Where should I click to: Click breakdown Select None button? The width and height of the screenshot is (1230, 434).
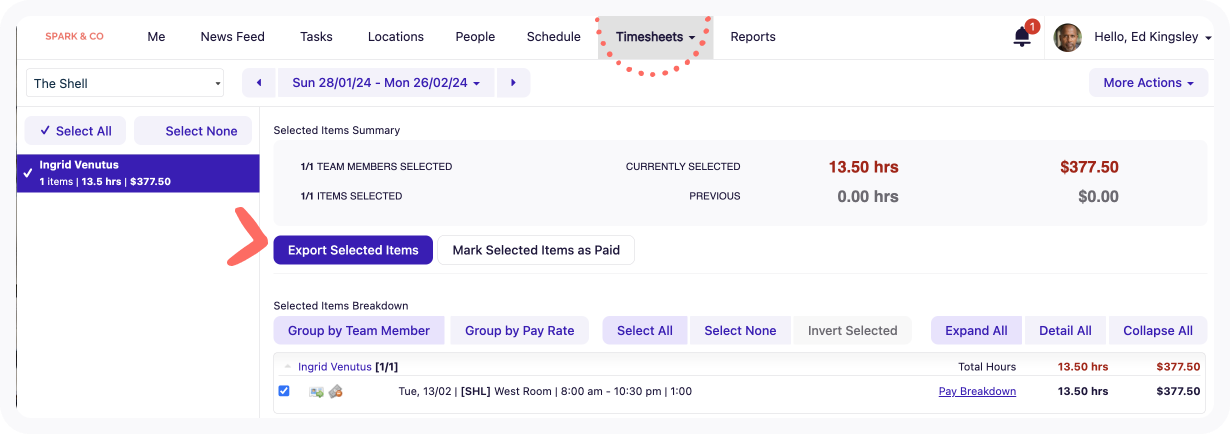click(x=740, y=330)
